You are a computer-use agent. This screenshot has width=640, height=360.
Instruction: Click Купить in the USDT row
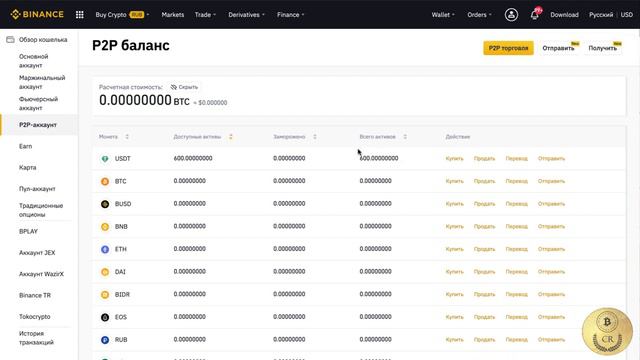(454, 158)
